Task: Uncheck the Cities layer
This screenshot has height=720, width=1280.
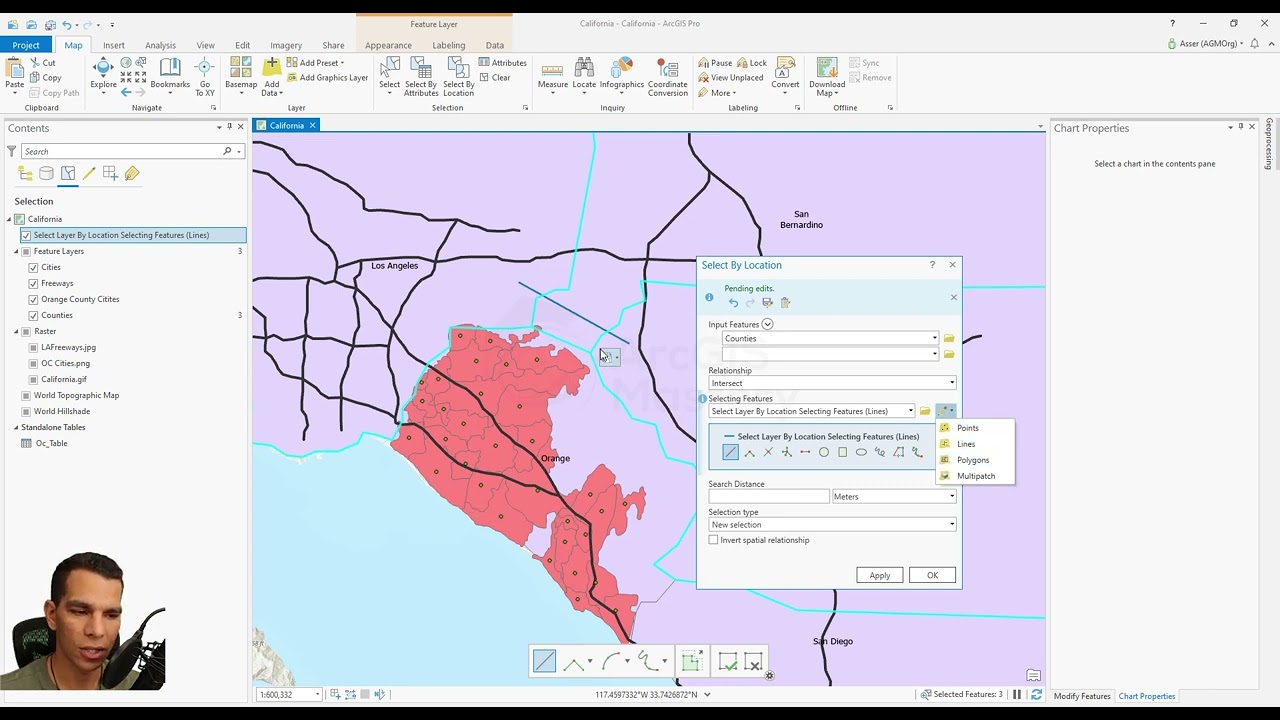Action: coord(33,267)
